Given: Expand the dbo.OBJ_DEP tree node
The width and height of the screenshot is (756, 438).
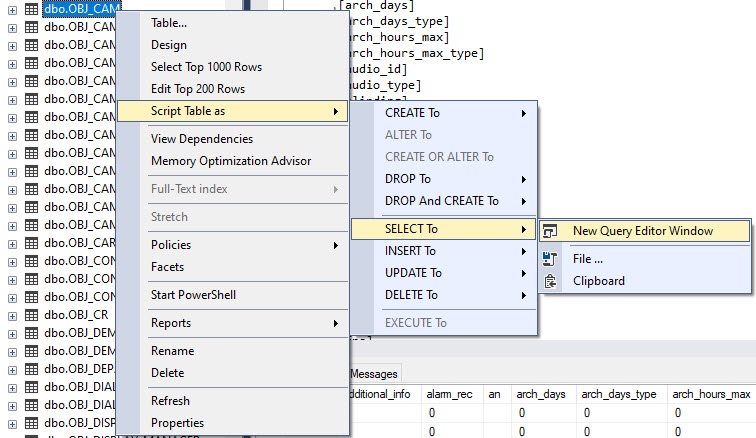Looking at the screenshot, I should [x=12, y=369].
